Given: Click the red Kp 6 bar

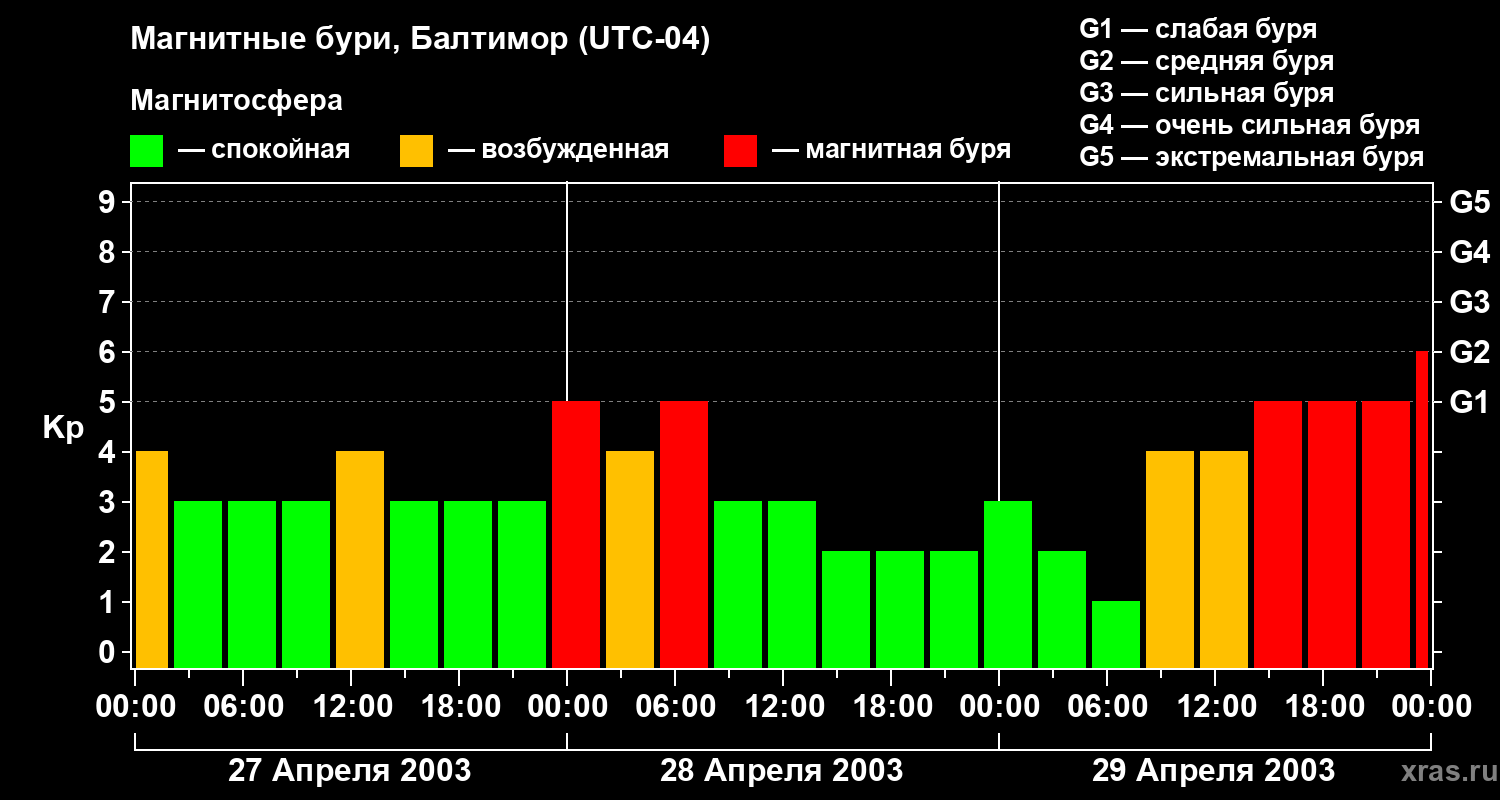Looking at the screenshot, I should [1423, 510].
